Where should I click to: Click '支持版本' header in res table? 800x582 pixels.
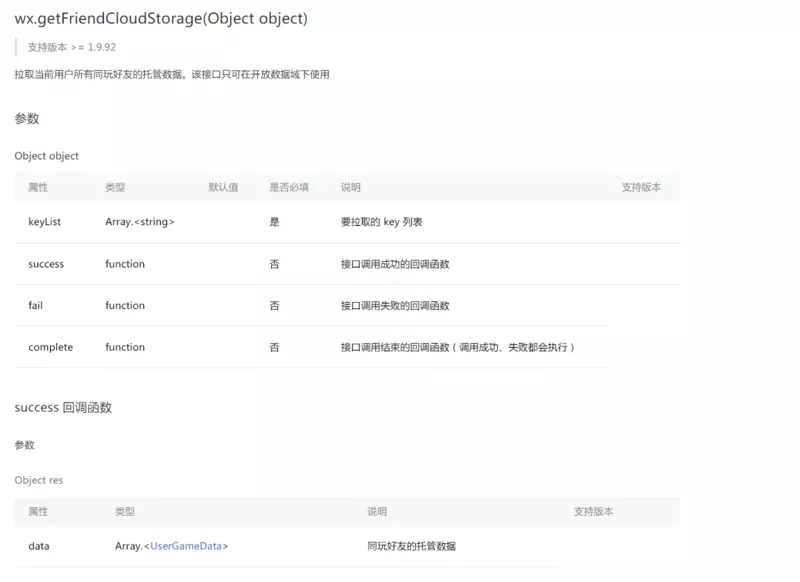(x=593, y=511)
